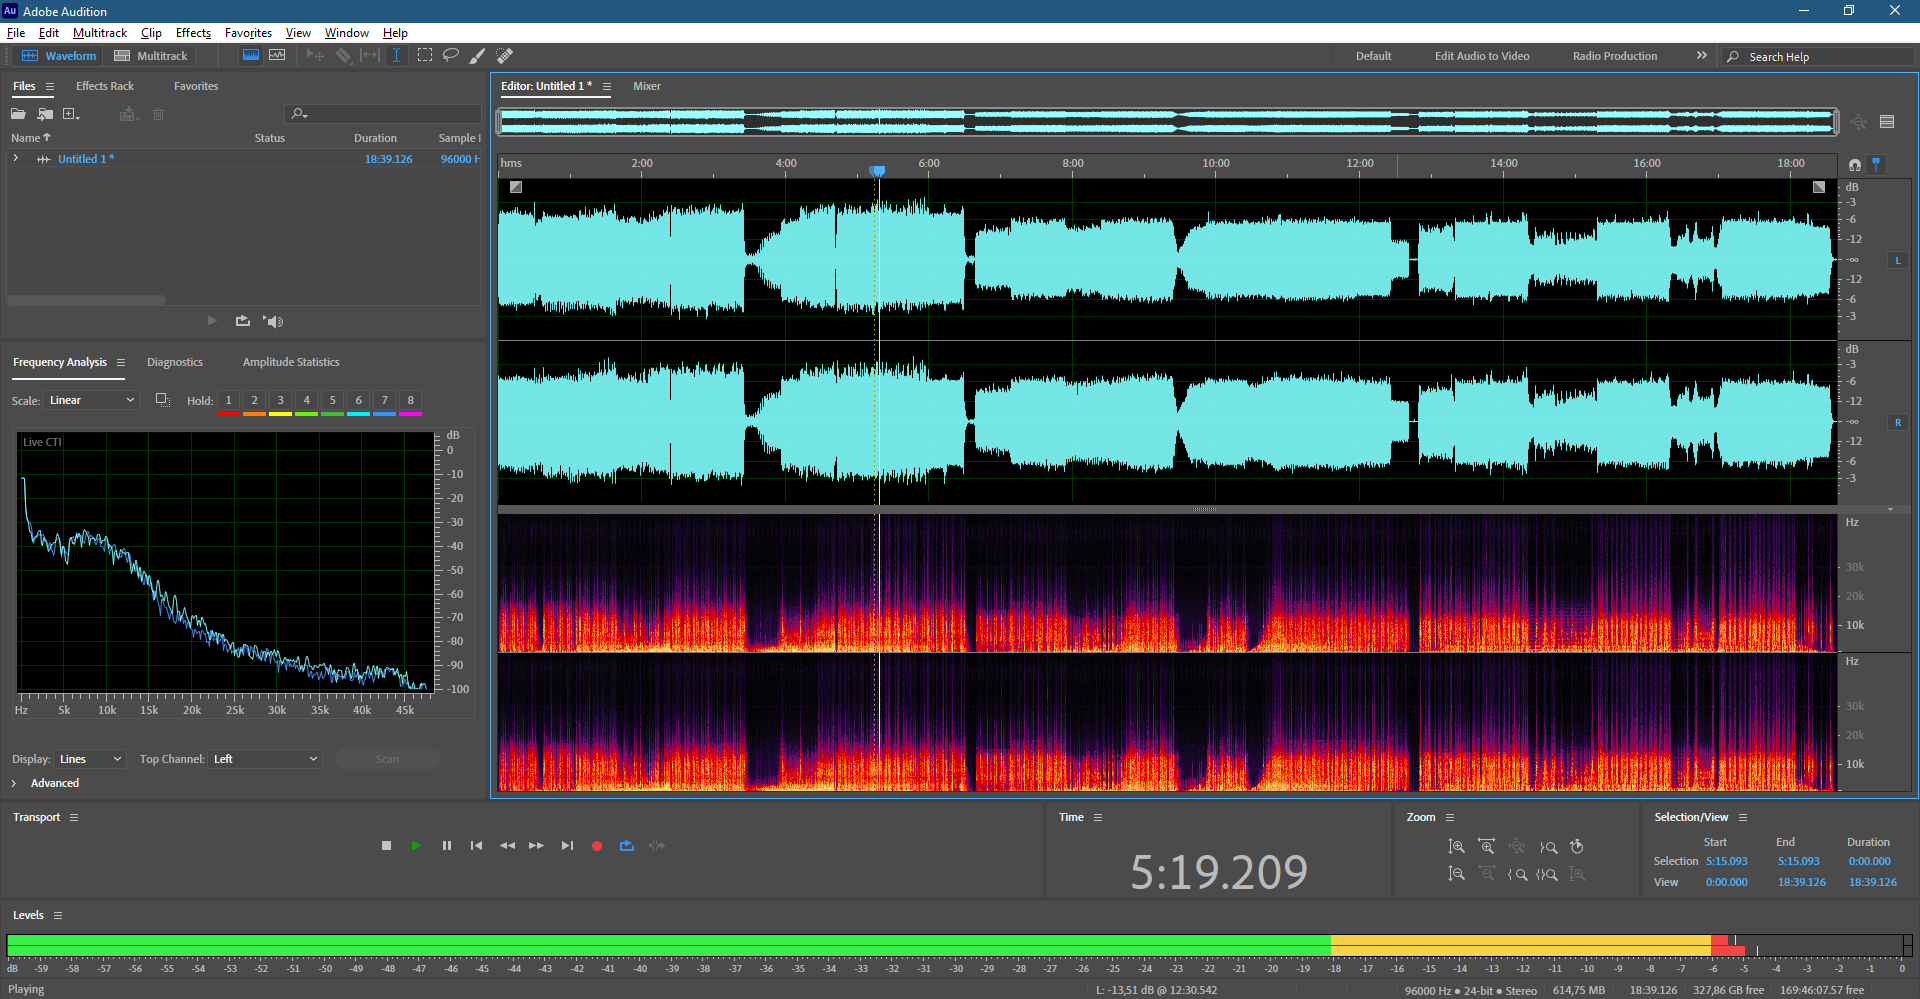Click the Files panel search field
Screen dimensions: 1920x999
point(383,114)
